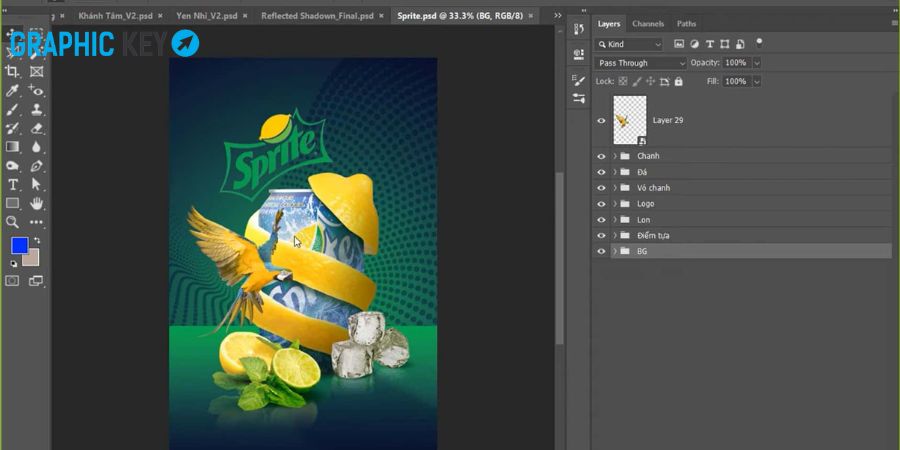This screenshot has width=900, height=450.
Task: Select the Eyedropper tool
Action: [12, 90]
